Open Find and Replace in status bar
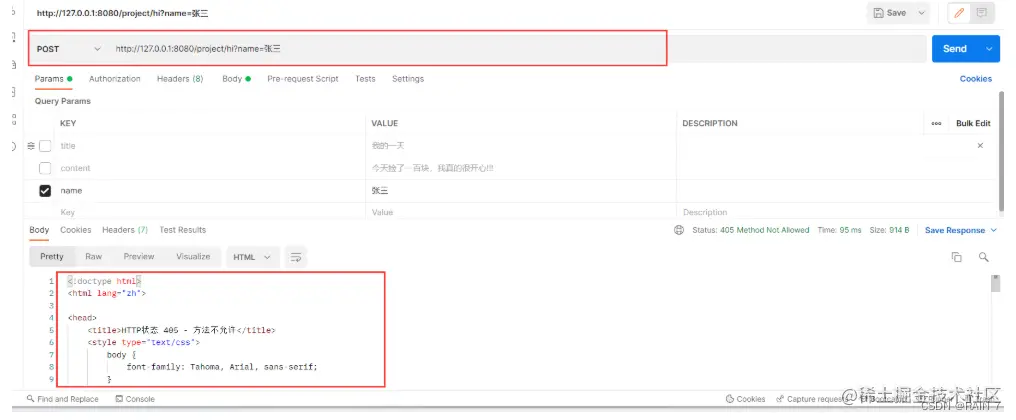The image size is (1016, 420). tap(63, 399)
